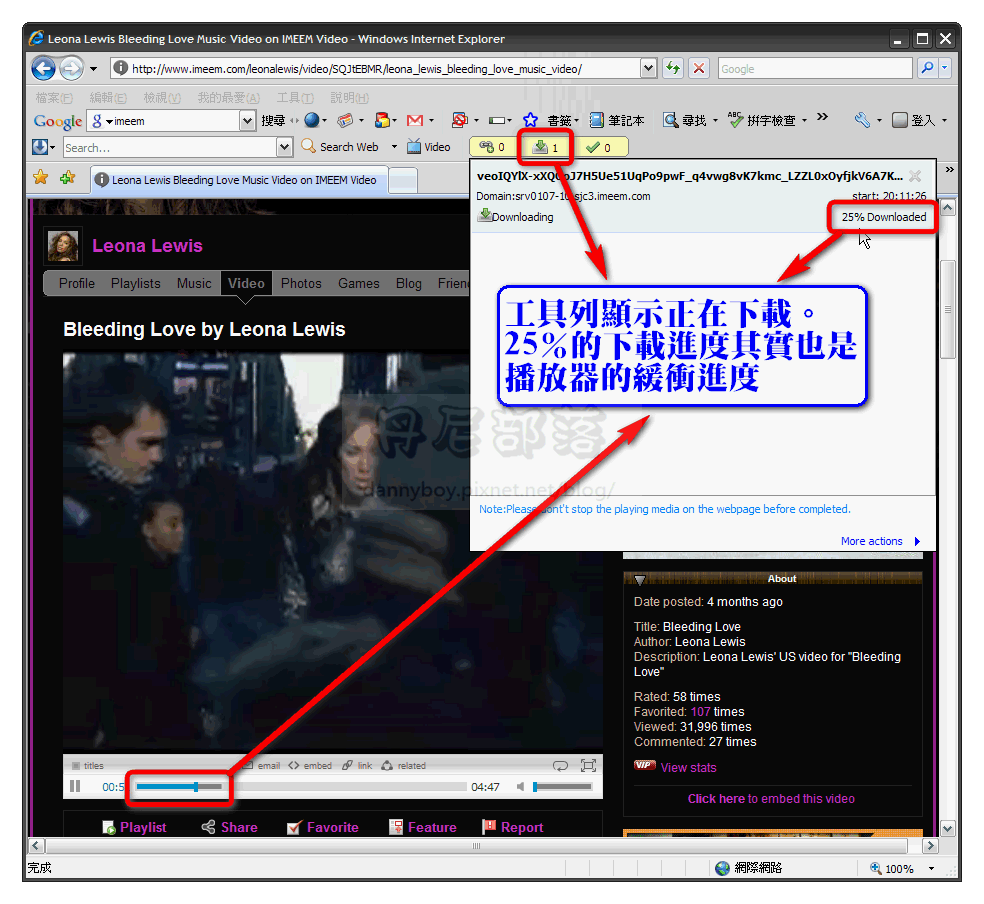
Task: Click the 筆記本 notebook icon
Action: [597, 120]
